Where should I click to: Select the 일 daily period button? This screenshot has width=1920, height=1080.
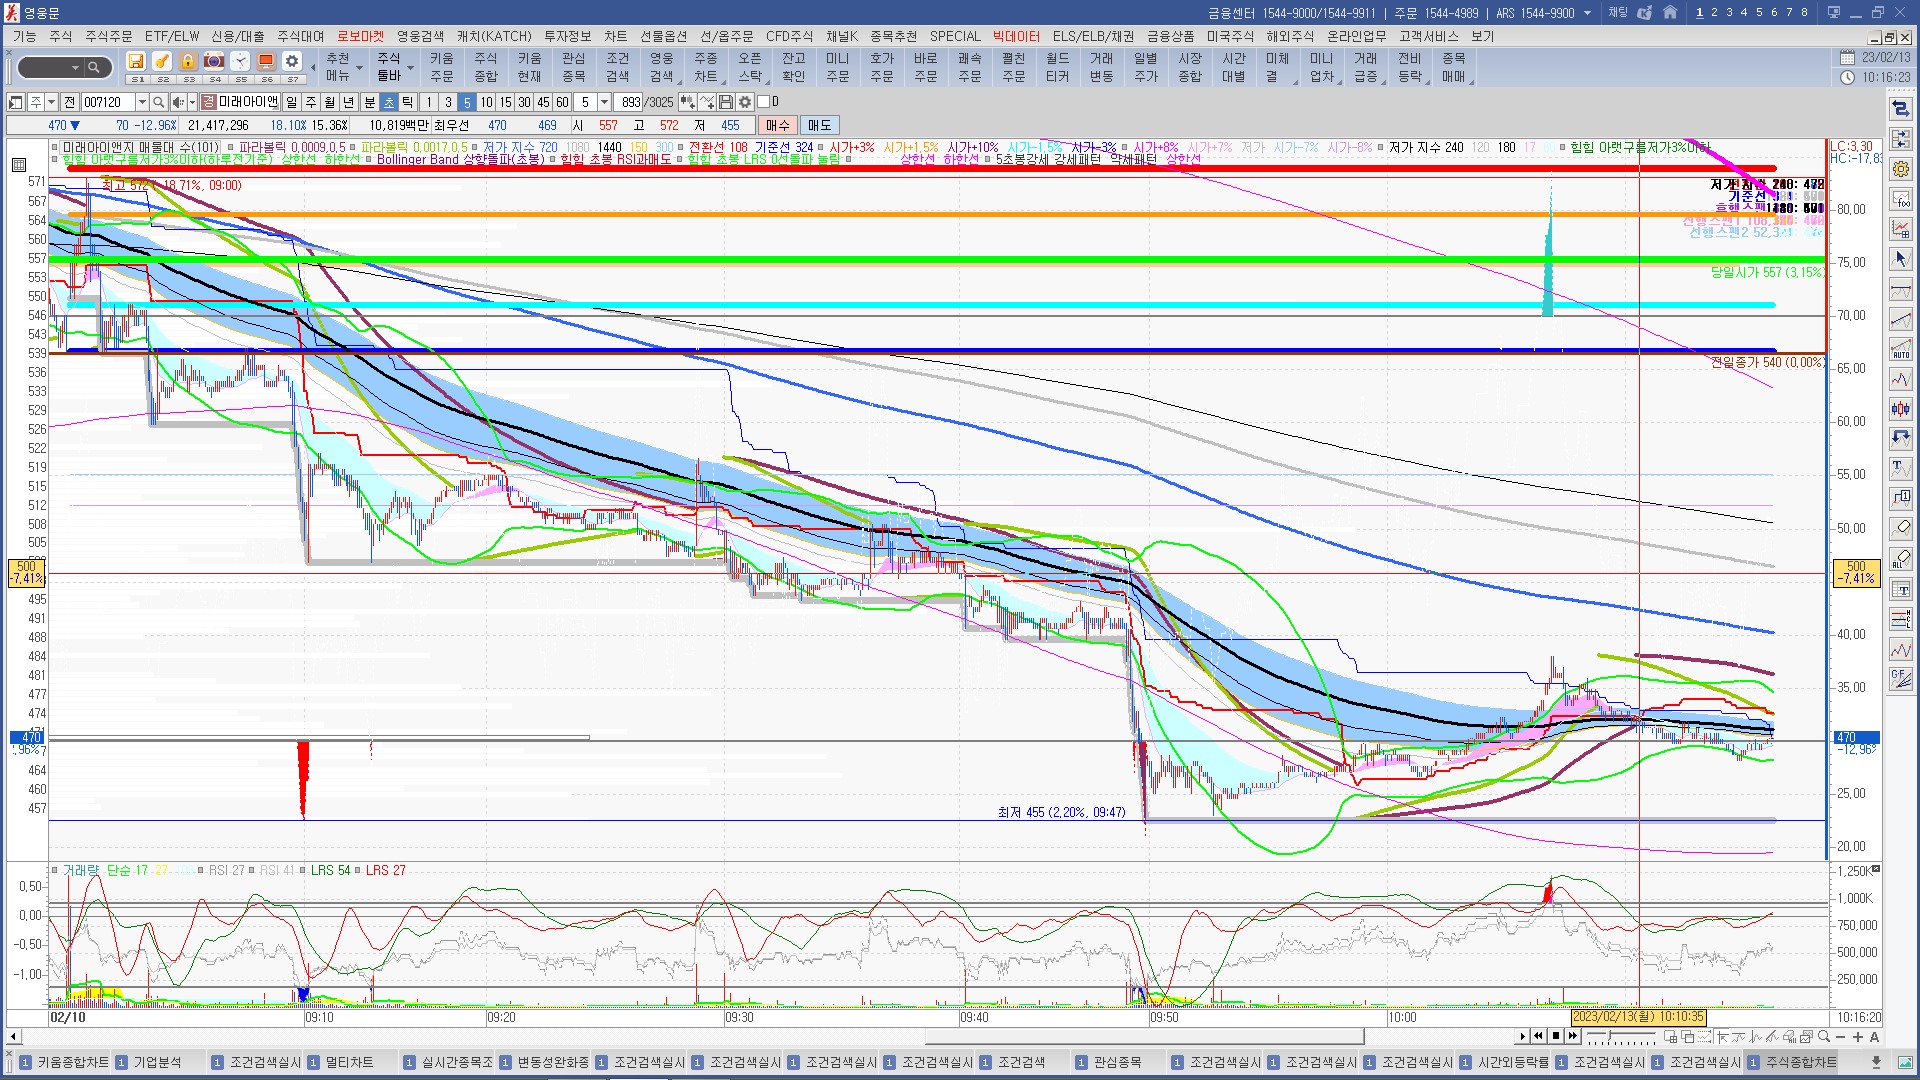(x=291, y=102)
